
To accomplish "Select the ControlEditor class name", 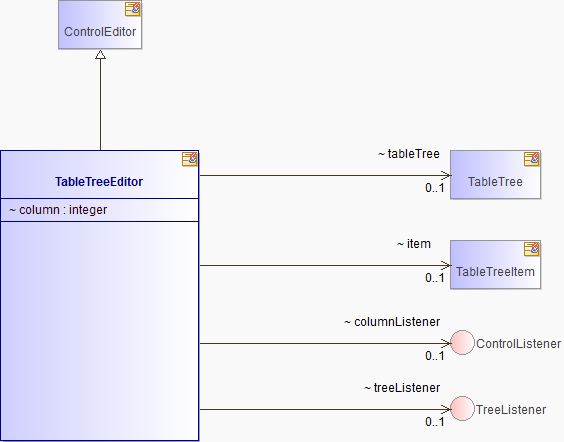I will tap(100, 32).
